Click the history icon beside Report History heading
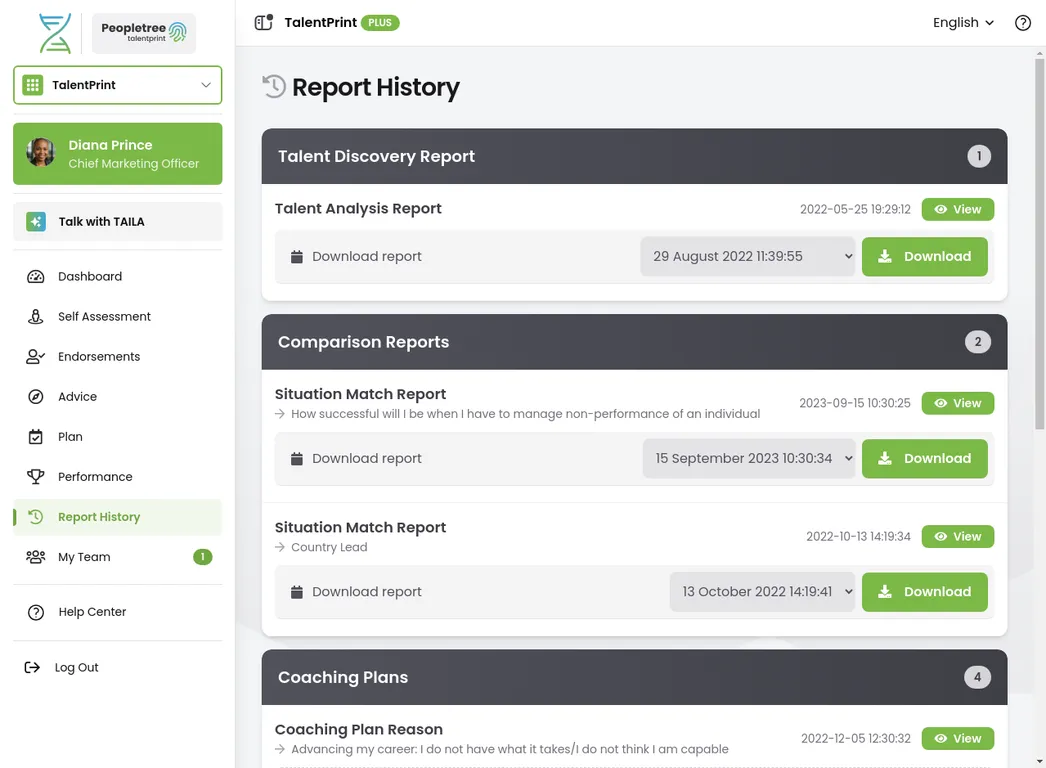Viewport: 1046px width, 768px height. point(274,87)
